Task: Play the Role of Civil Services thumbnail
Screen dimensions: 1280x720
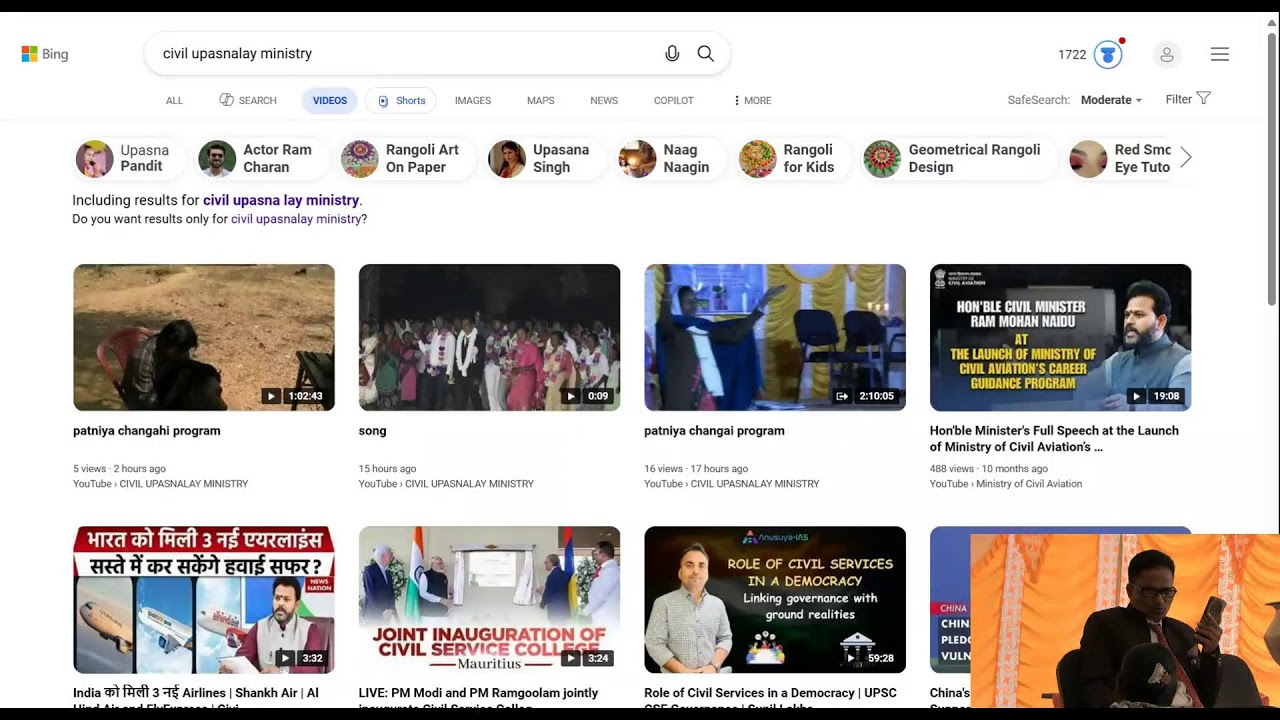Action: pyautogui.click(x=775, y=600)
